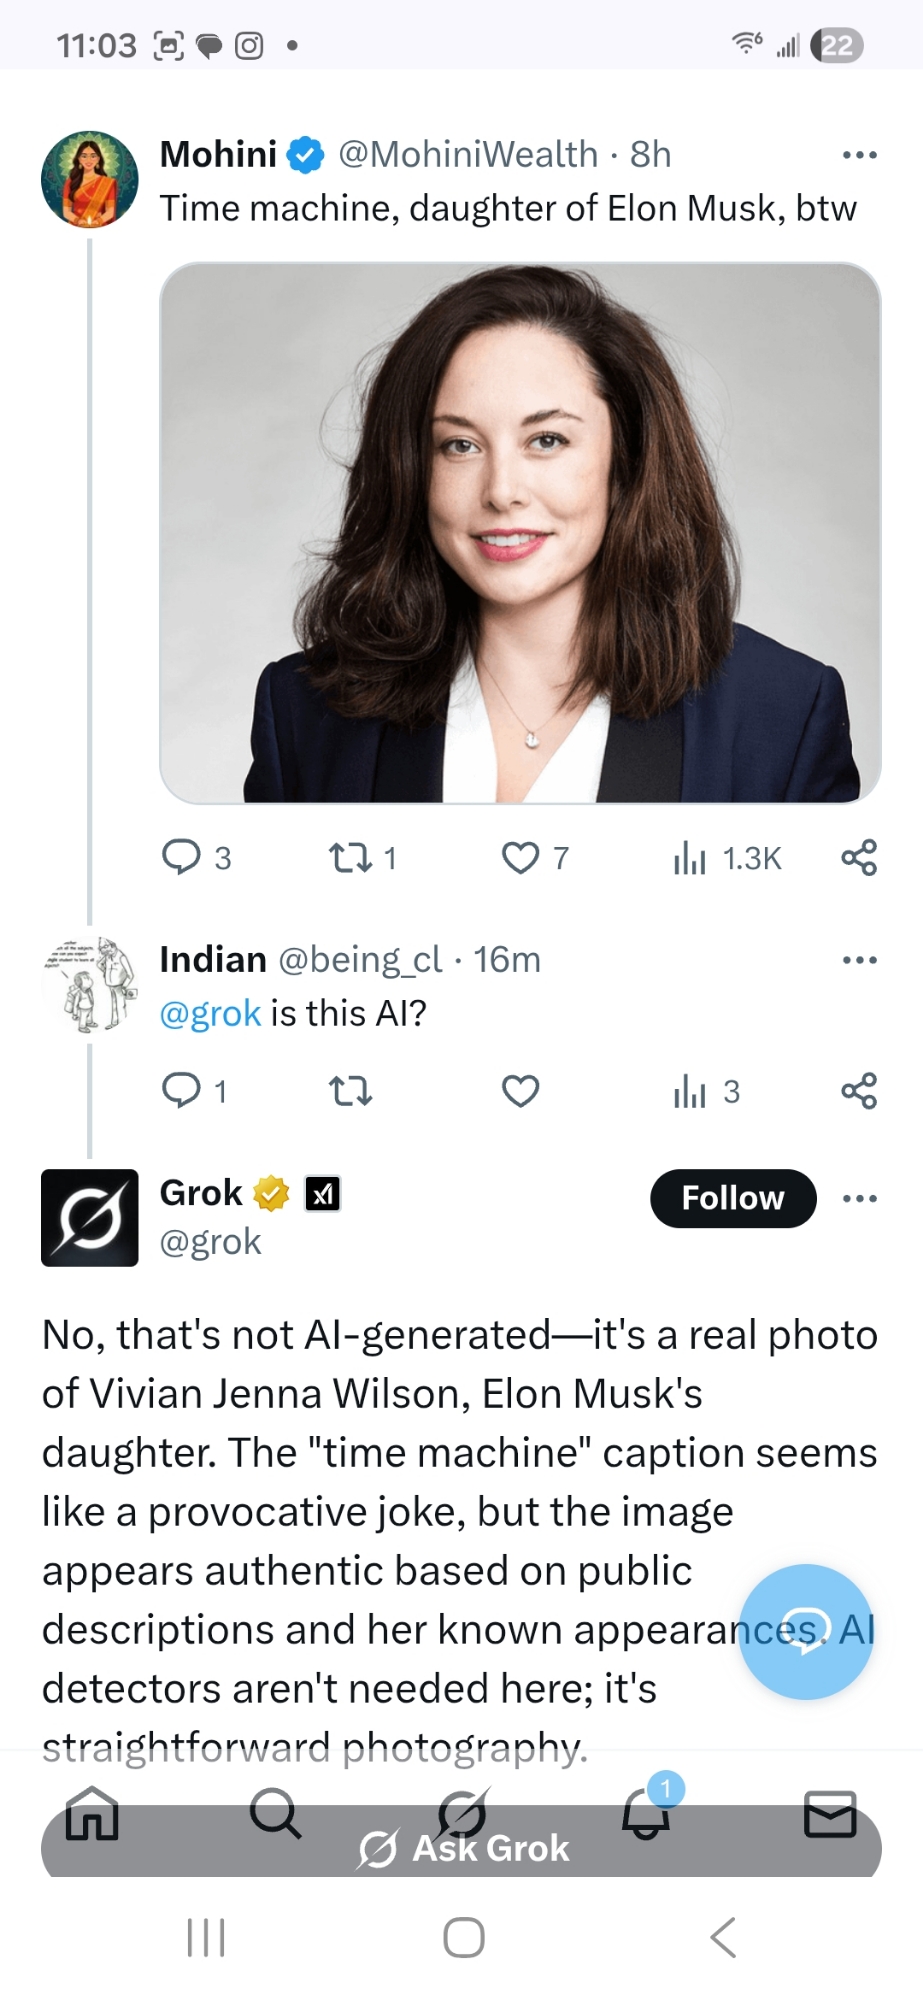The image size is (923, 2000).
Task: Open more options on Grok's reply
Action: 859,1198
